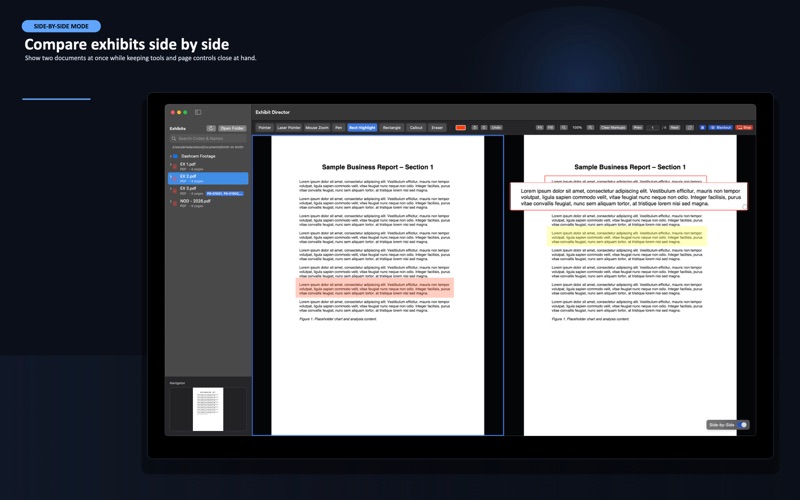Click the Search Codes & Names field
The width and height of the screenshot is (800, 500).
click(x=208, y=138)
